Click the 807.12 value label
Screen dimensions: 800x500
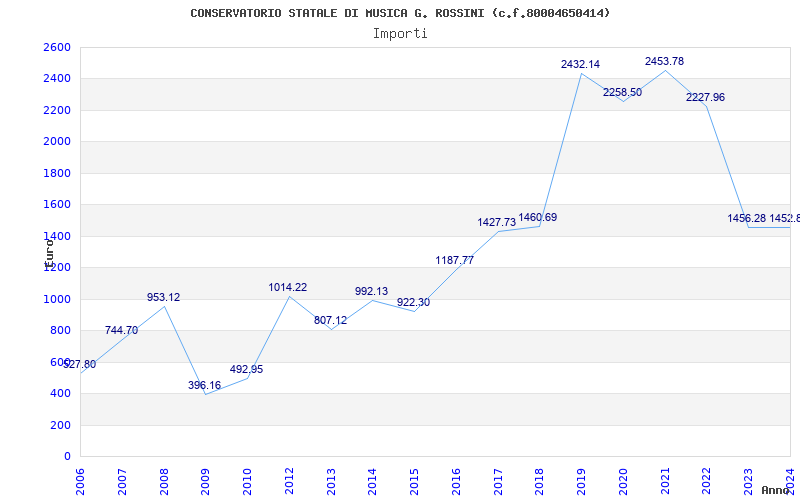(330, 320)
